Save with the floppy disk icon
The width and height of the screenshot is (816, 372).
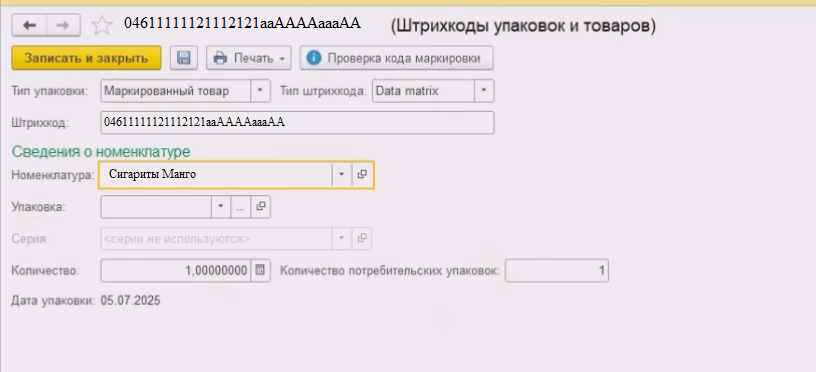click(184, 58)
